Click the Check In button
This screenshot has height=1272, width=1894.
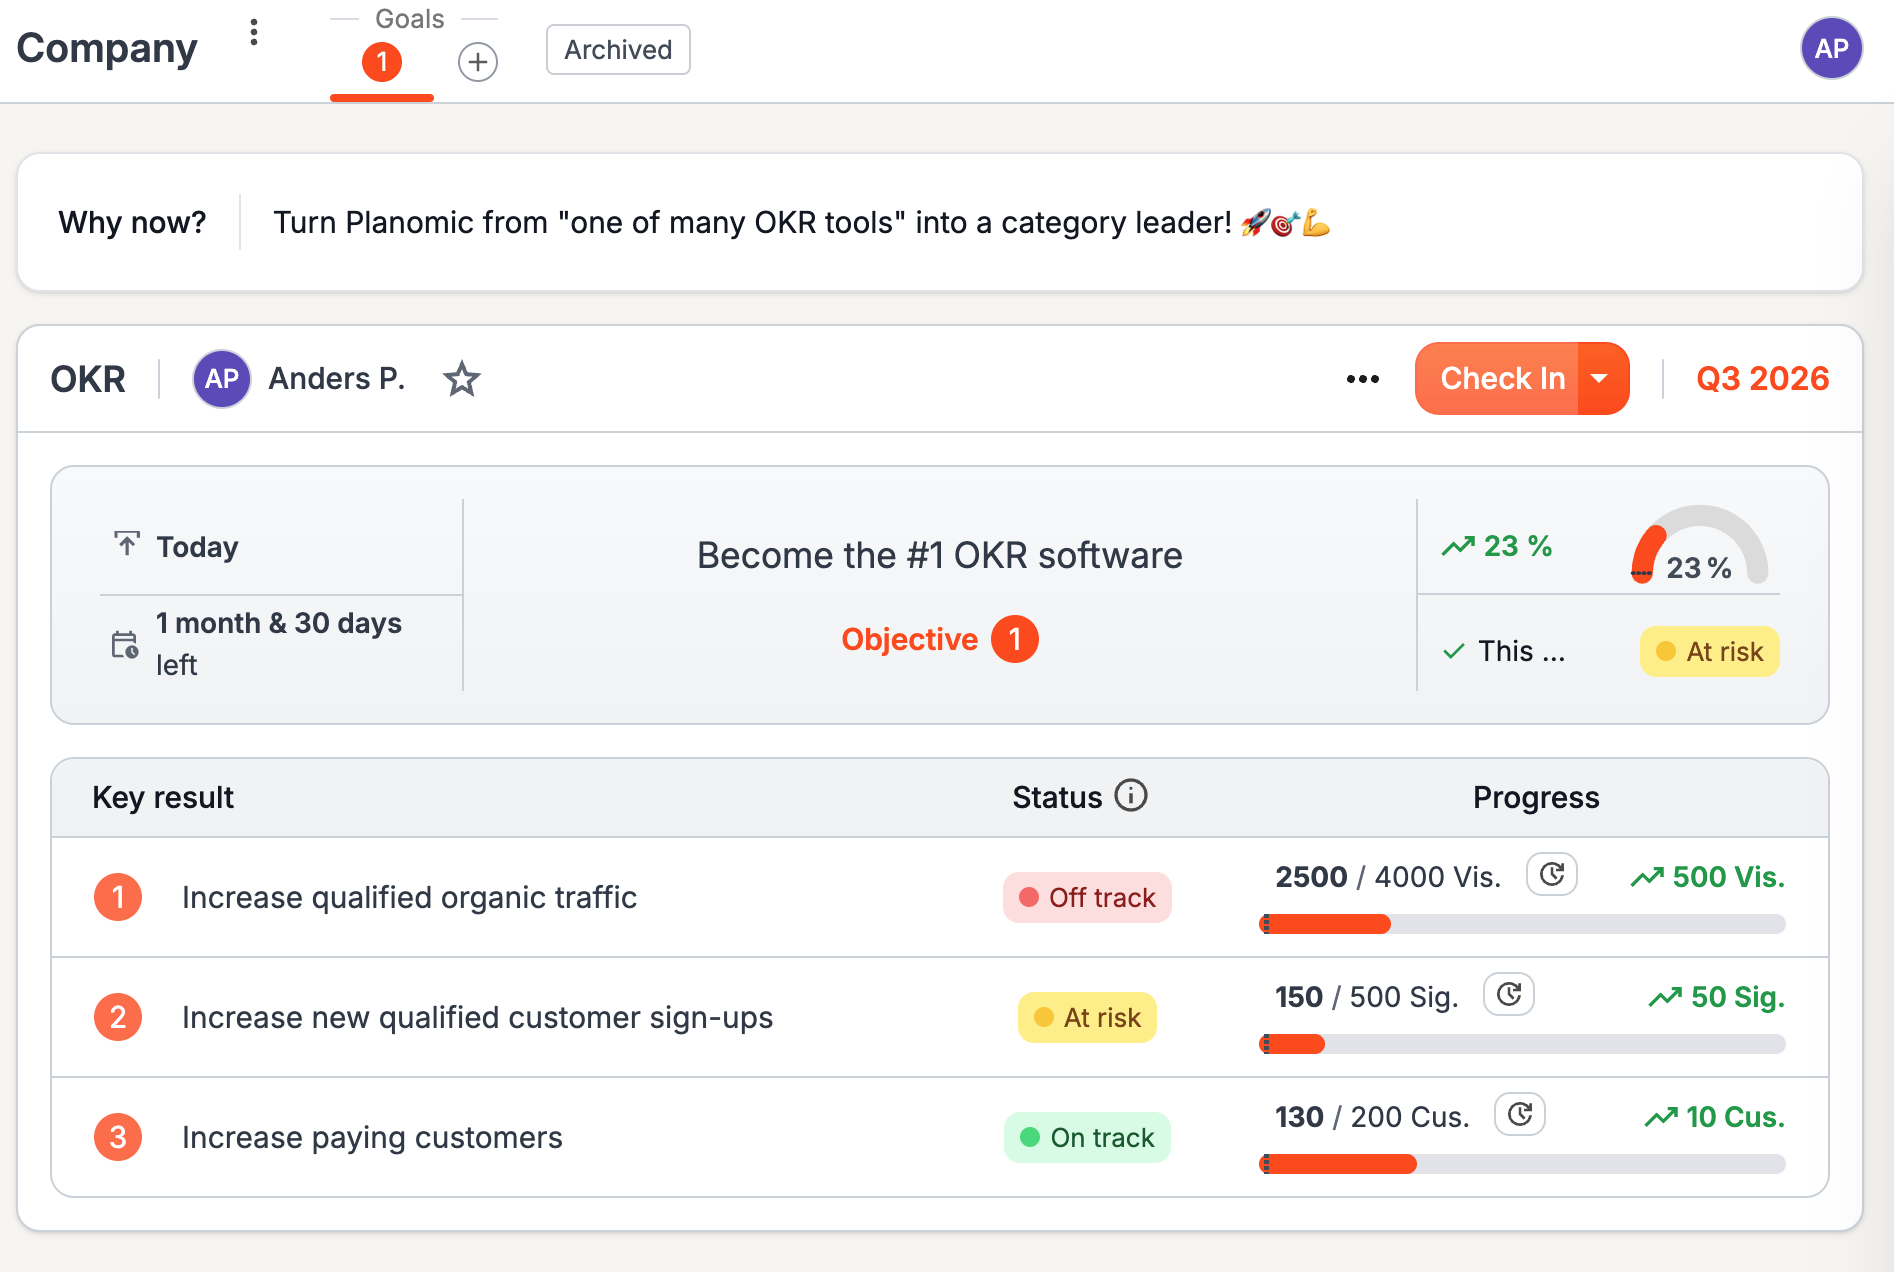coord(1496,379)
